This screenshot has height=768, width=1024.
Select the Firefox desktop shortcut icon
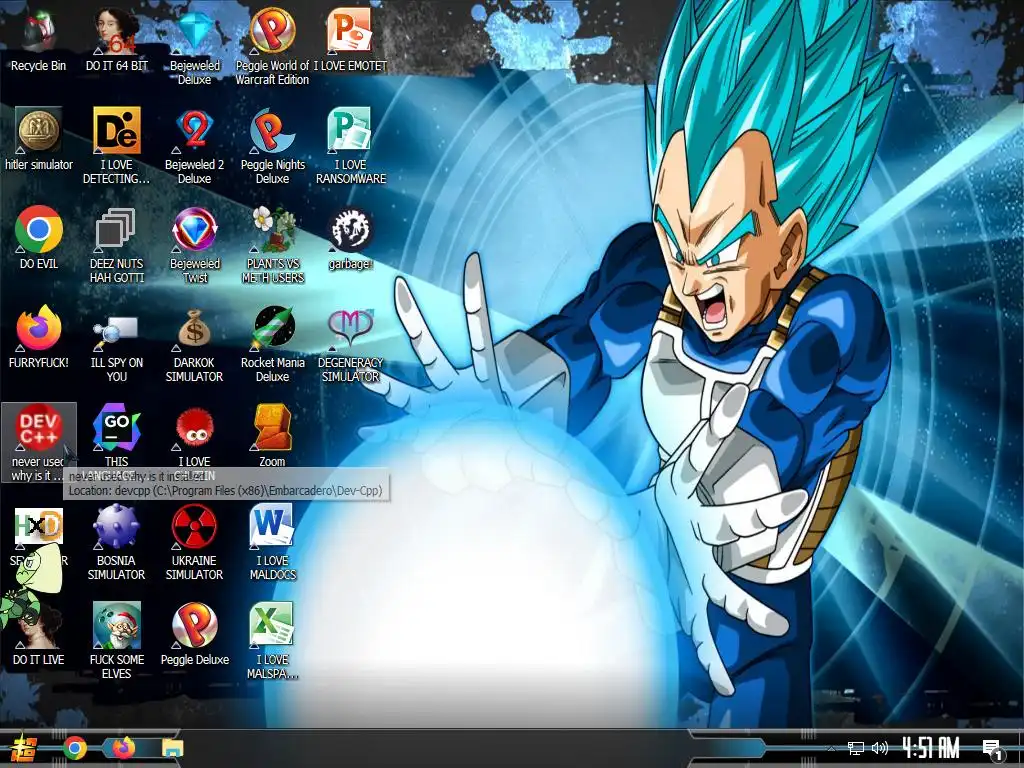pos(39,328)
